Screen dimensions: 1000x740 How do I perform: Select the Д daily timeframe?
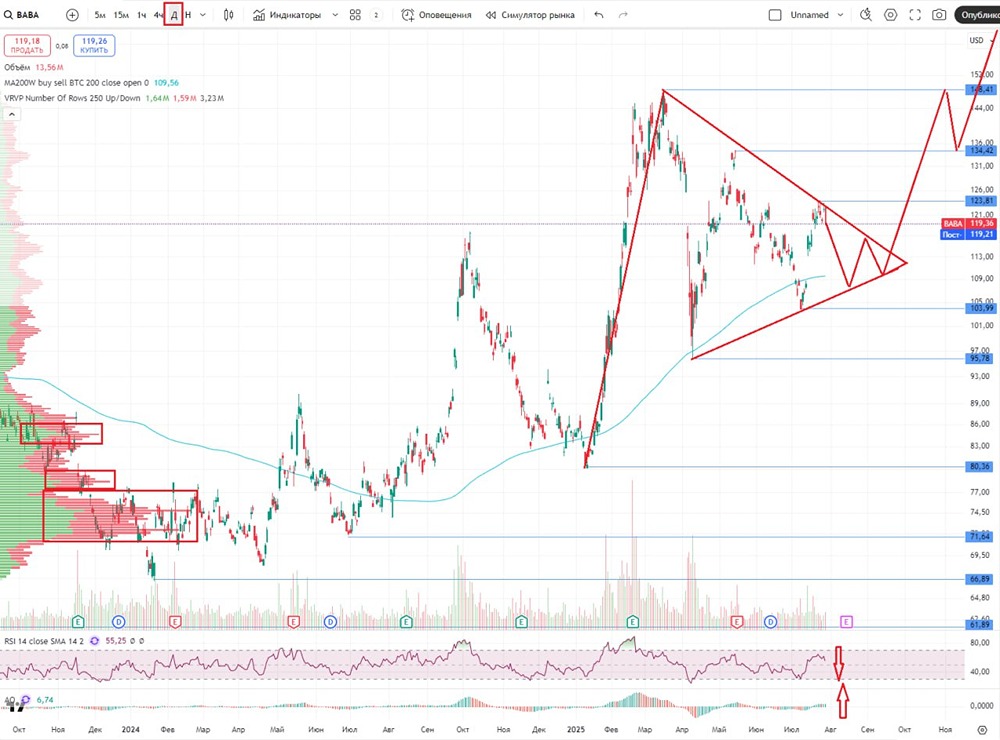click(173, 15)
